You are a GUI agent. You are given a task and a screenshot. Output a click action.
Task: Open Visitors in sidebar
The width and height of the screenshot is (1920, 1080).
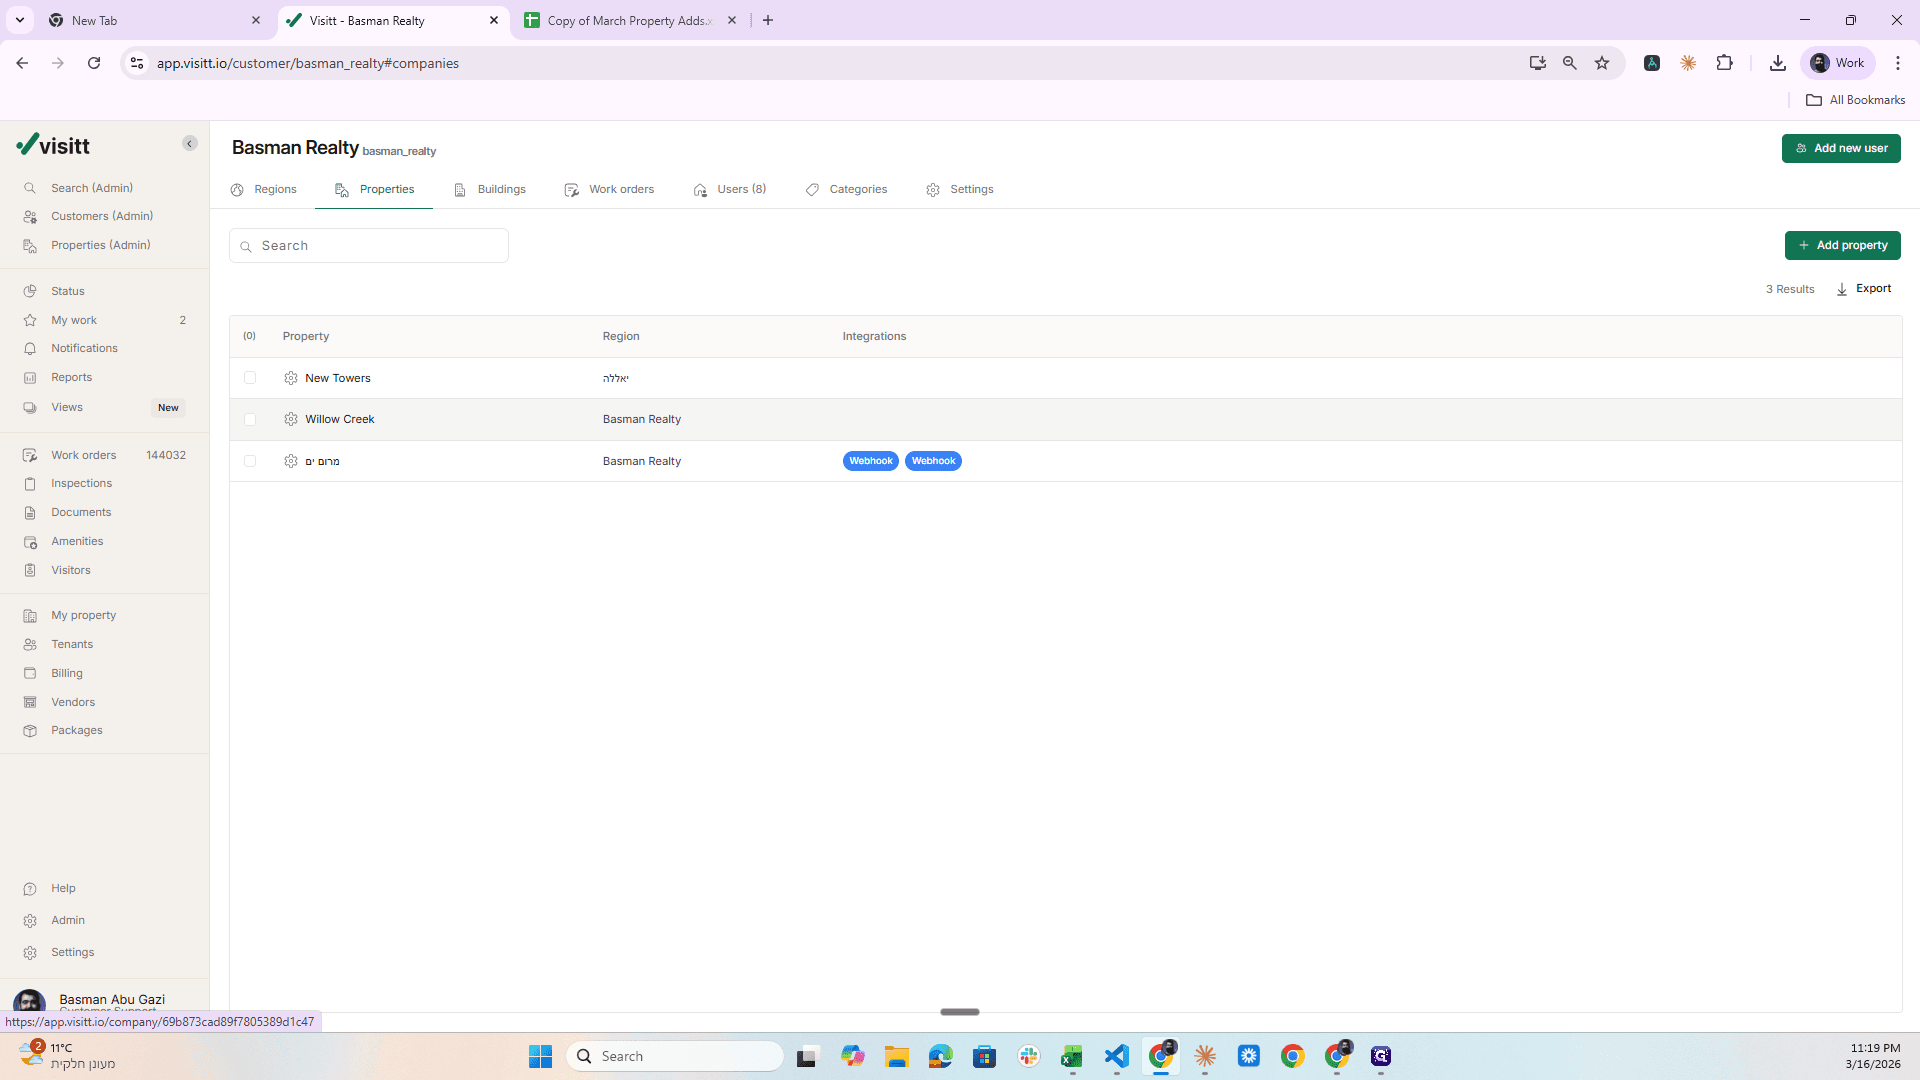(x=71, y=570)
